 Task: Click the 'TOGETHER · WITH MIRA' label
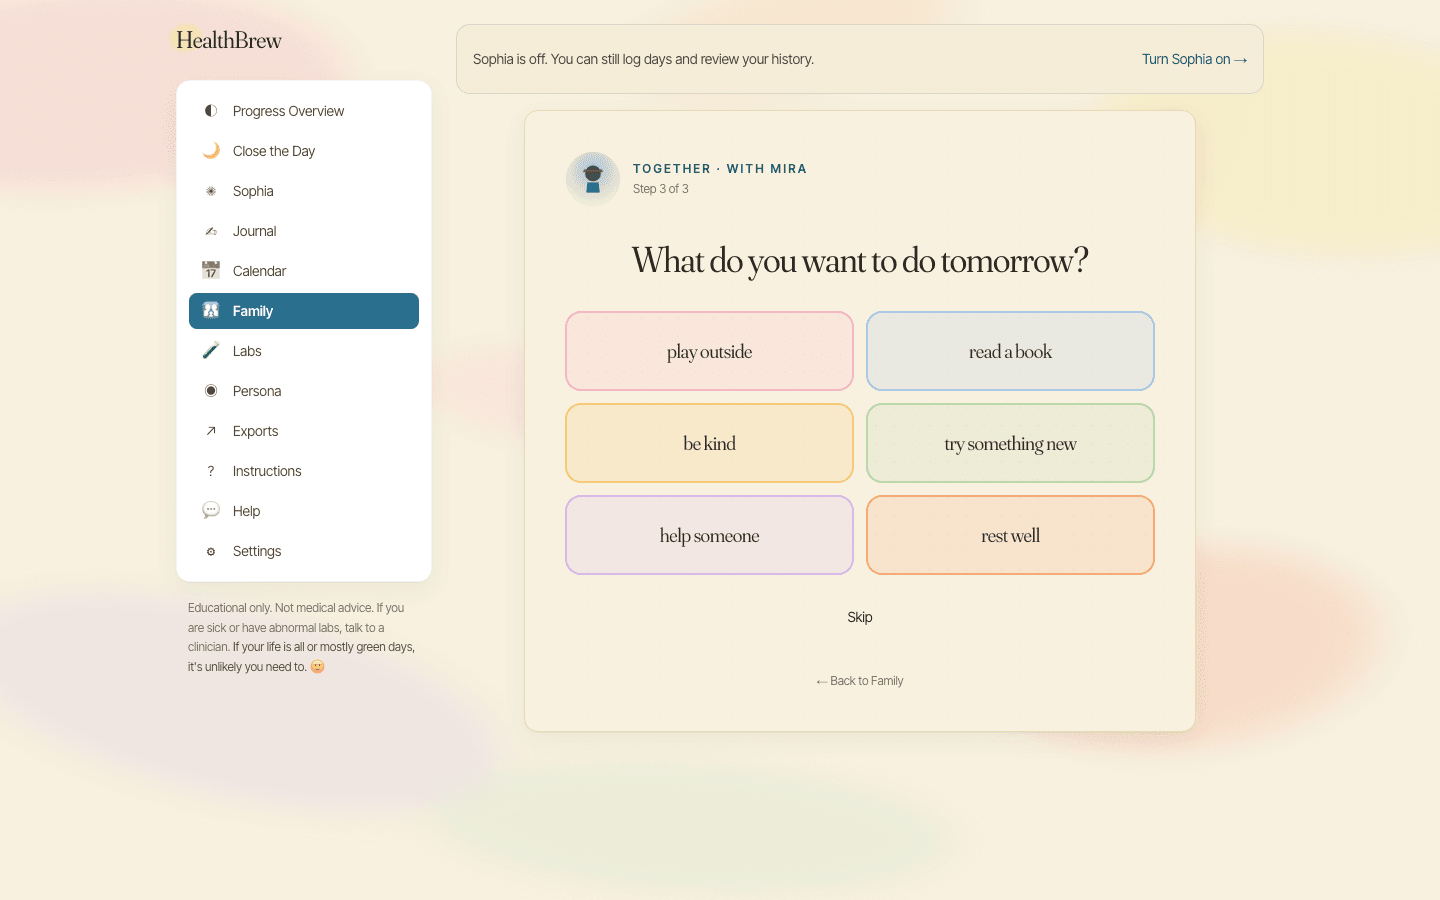click(x=720, y=169)
